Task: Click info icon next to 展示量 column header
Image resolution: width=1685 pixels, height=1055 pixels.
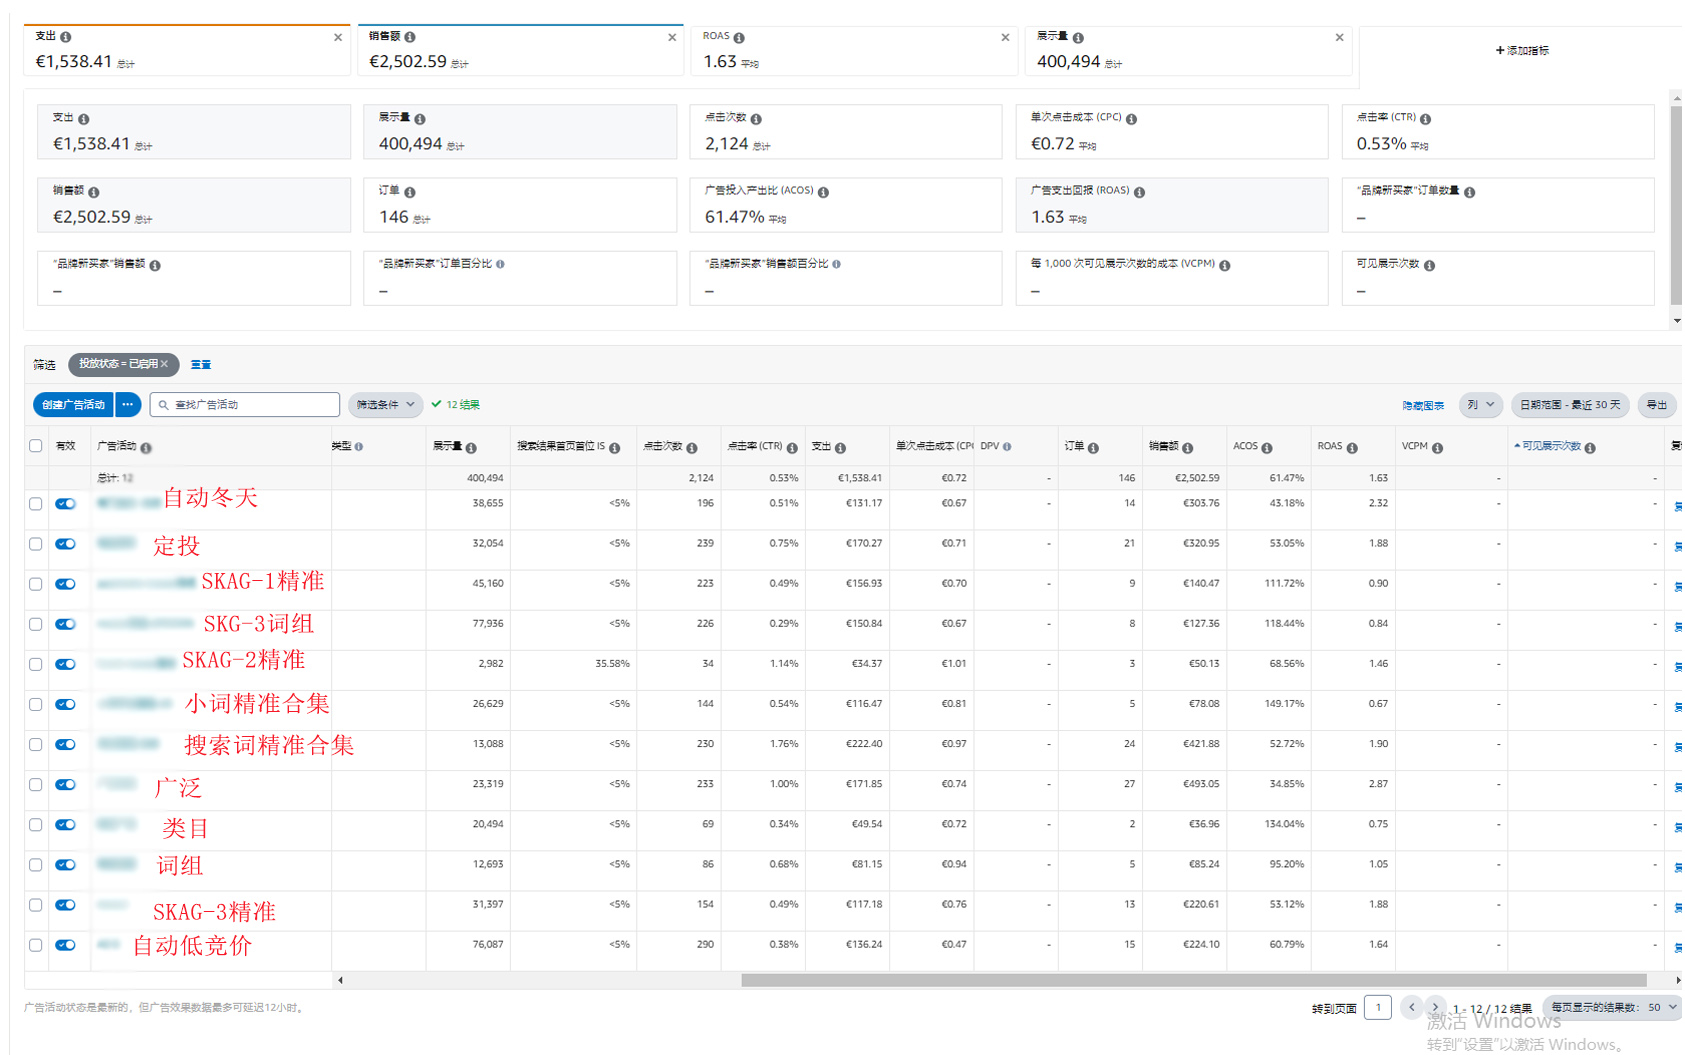Action: [x=471, y=448]
